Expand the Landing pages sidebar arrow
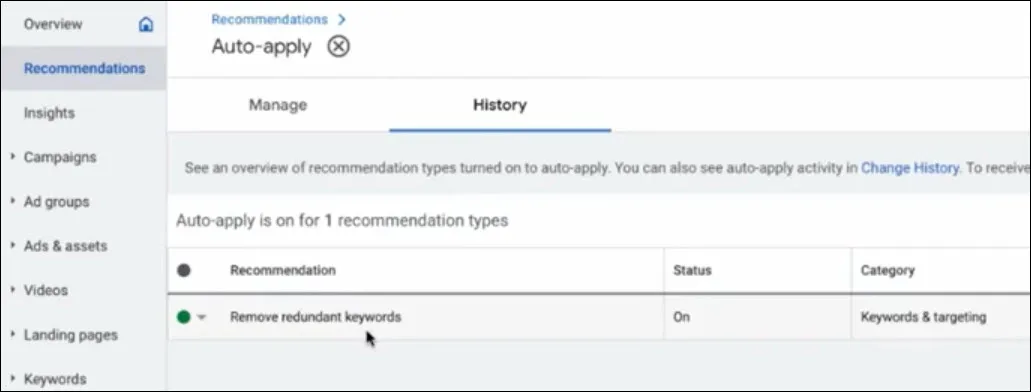Screen dimensions: 1031x392 click(12, 334)
